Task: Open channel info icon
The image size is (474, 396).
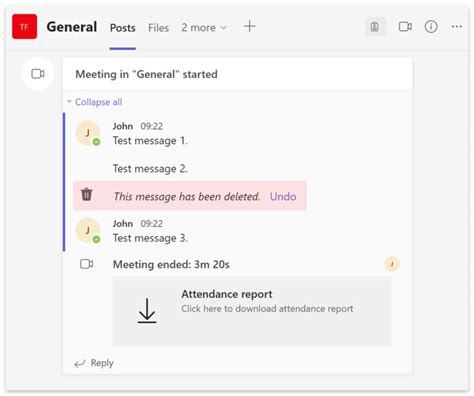Action: coord(431,27)
